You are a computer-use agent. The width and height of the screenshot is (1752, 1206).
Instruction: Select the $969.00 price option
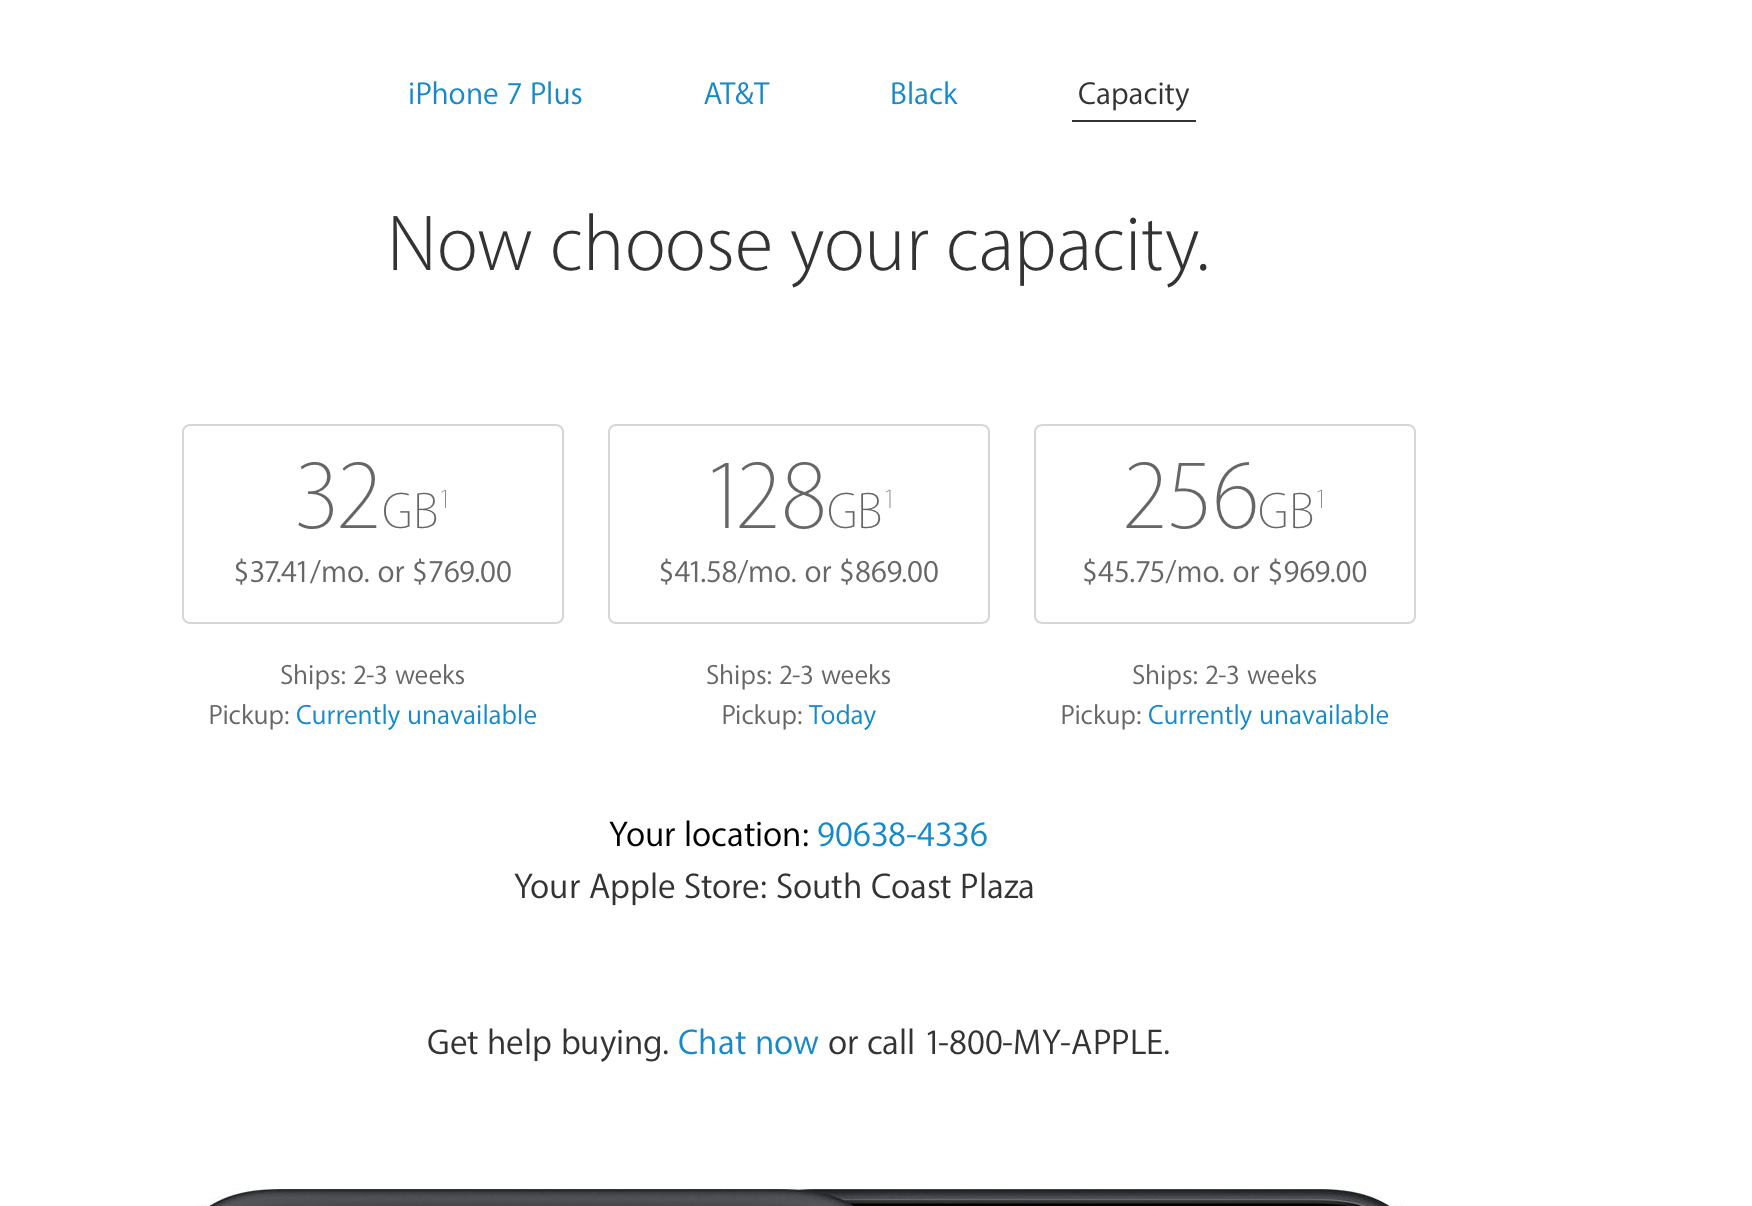1317,572
